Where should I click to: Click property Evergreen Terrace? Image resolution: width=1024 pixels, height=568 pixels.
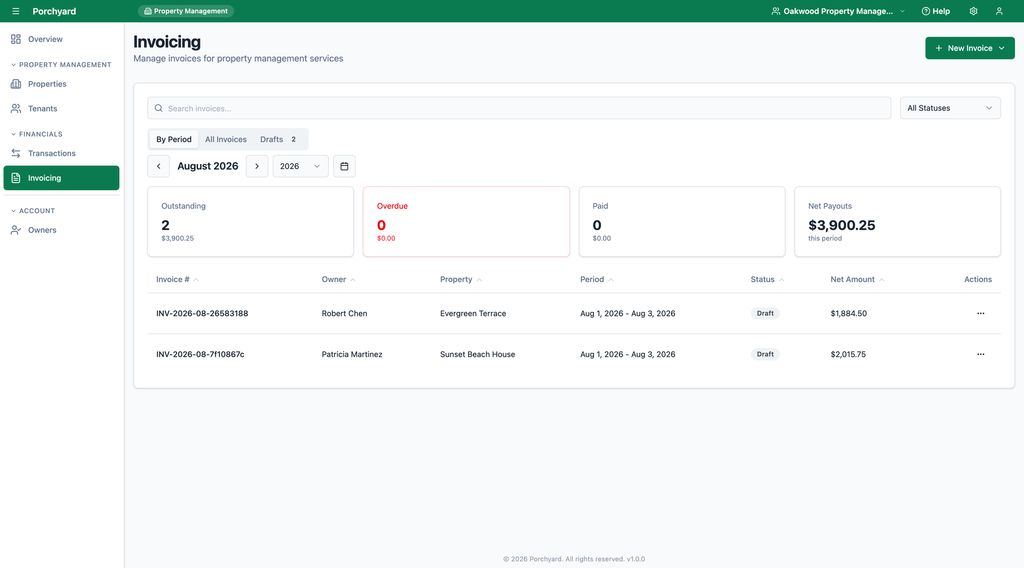pyautogui.click(x=473, y=313)
